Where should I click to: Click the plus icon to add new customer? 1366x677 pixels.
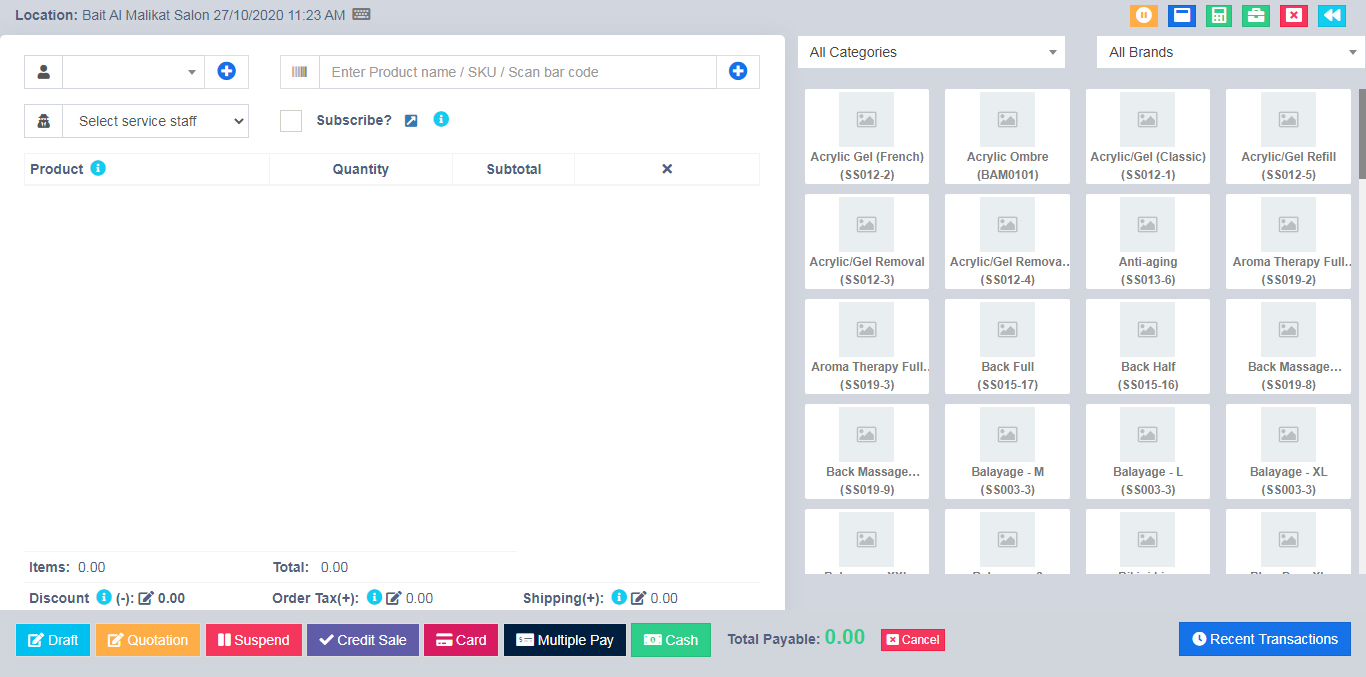227,72
